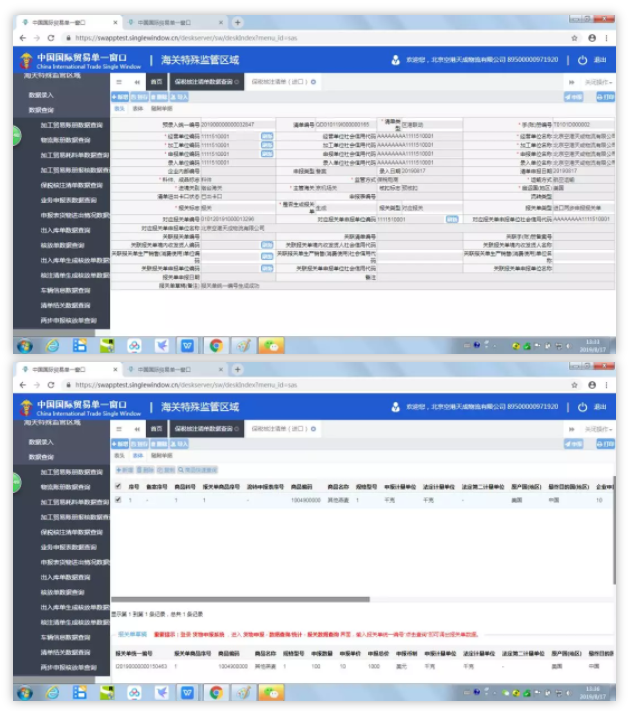This screenshot has width=633, height=711.
Task: Click lookup button beside 关联报关单申报单位编码
Action: [x=267, y=268]
